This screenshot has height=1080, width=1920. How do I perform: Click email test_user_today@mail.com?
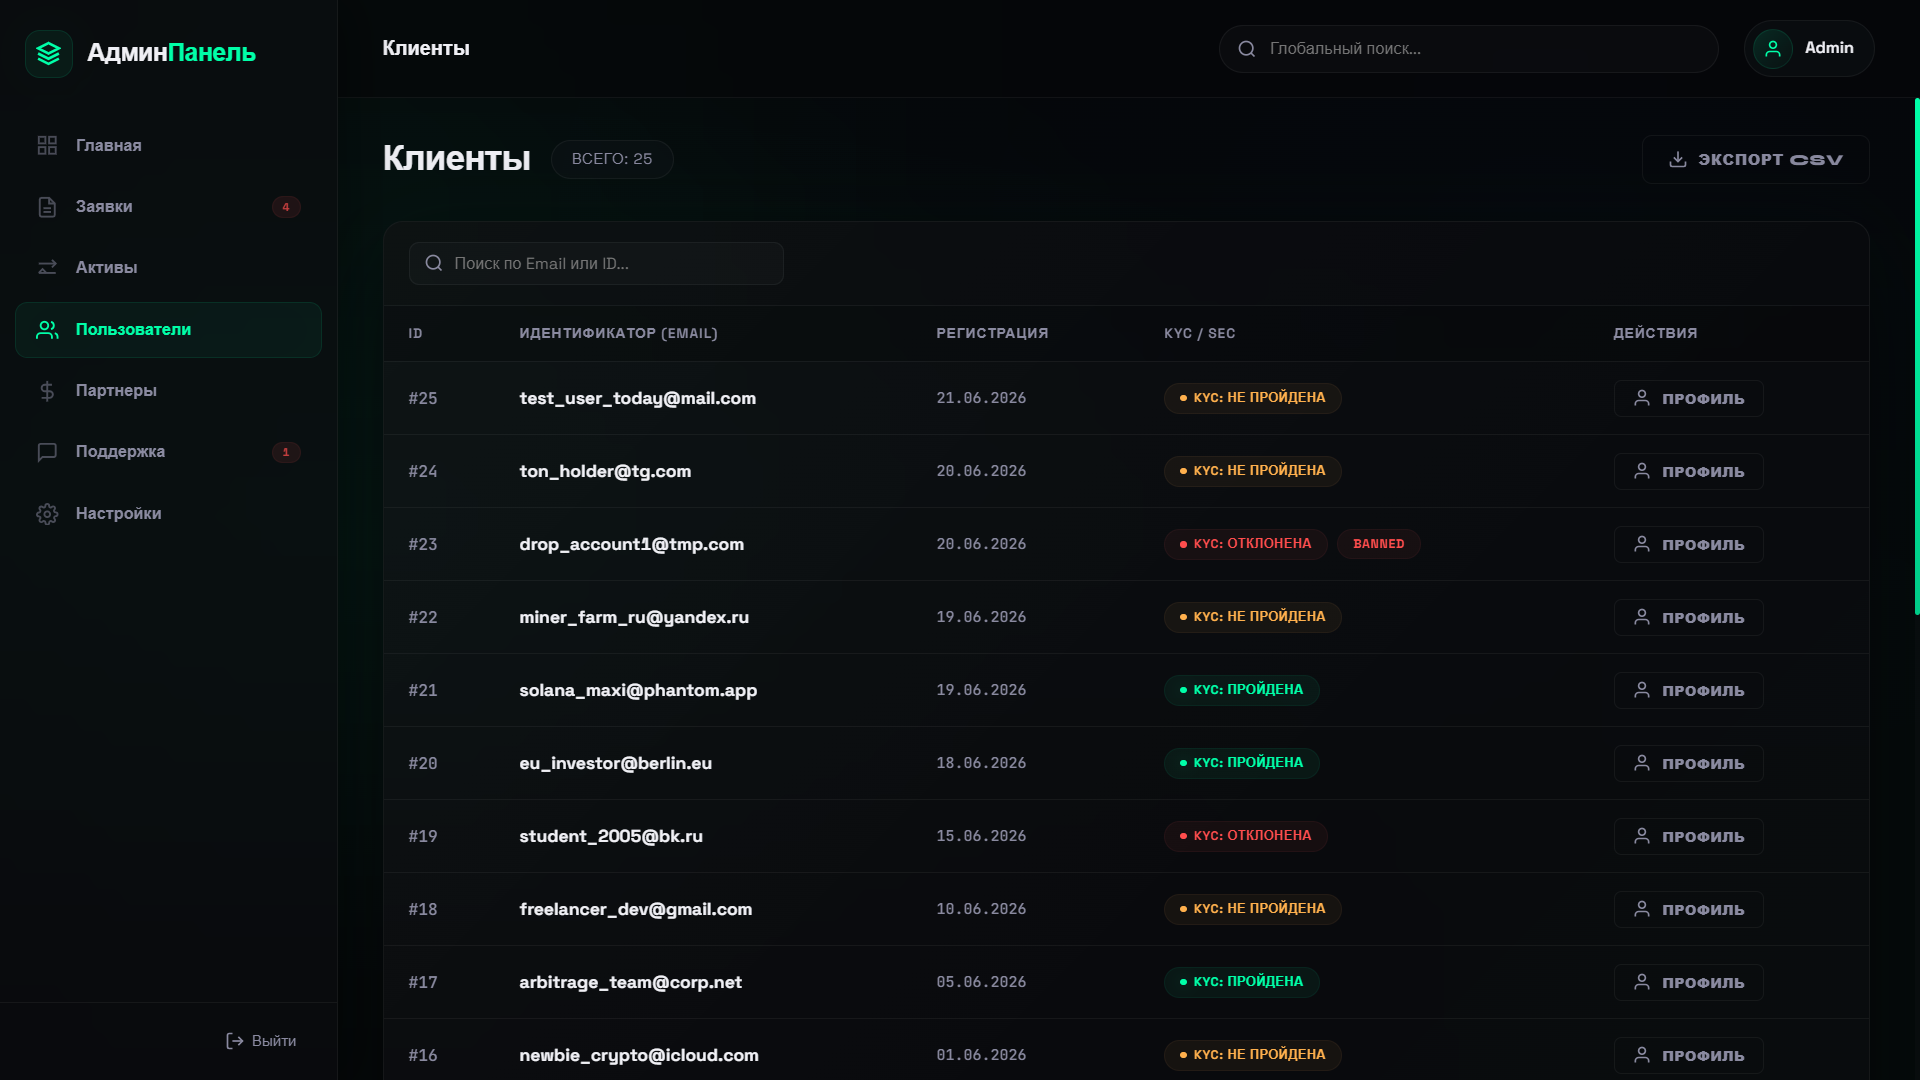pyautogui.click(x=638, y=398)
